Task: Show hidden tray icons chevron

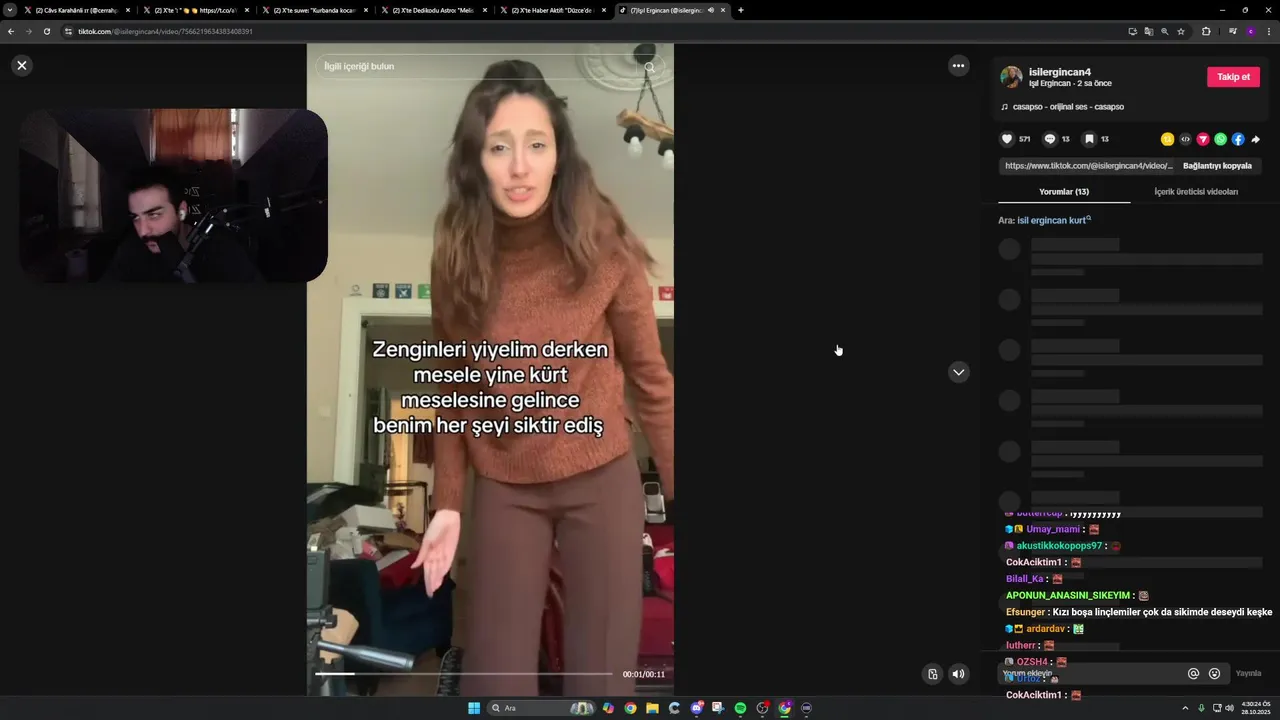Action: (x=1185, y=708)
